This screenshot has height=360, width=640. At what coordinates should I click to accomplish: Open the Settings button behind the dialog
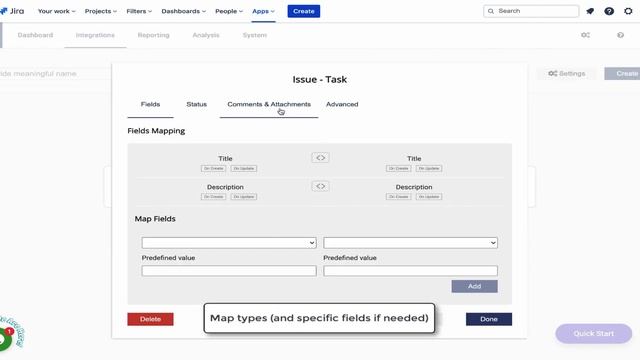[x=567, y=73]
